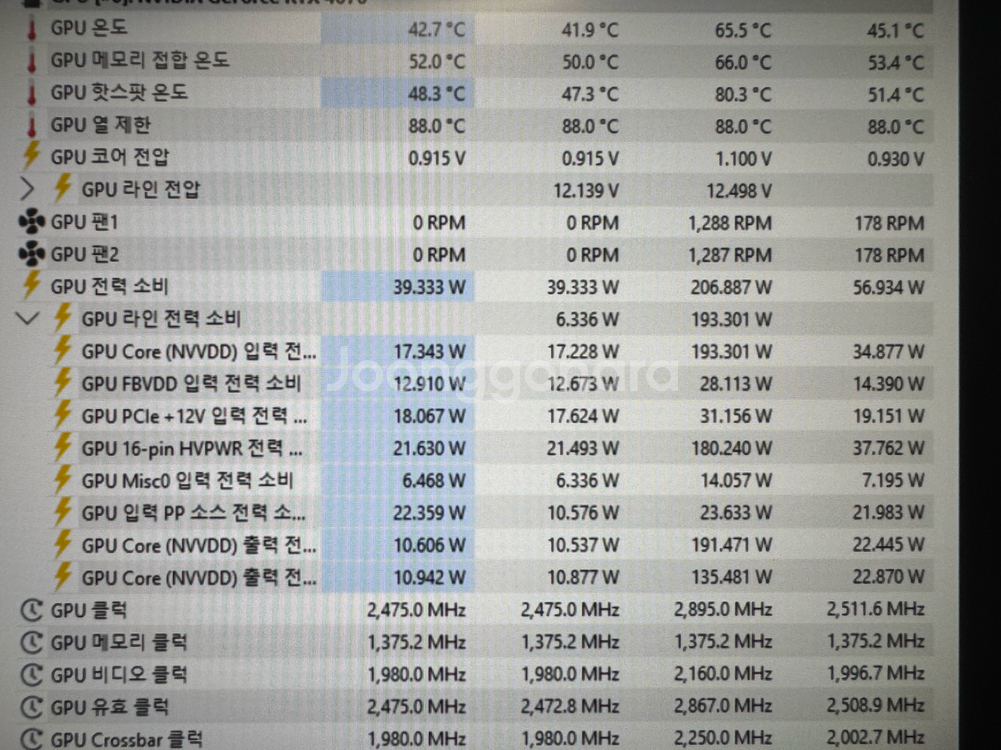Click the lightning icon beside GPU 16-pin HVPWR
The width and height of the screenshot is (1001, 750).
pos(62,448)
